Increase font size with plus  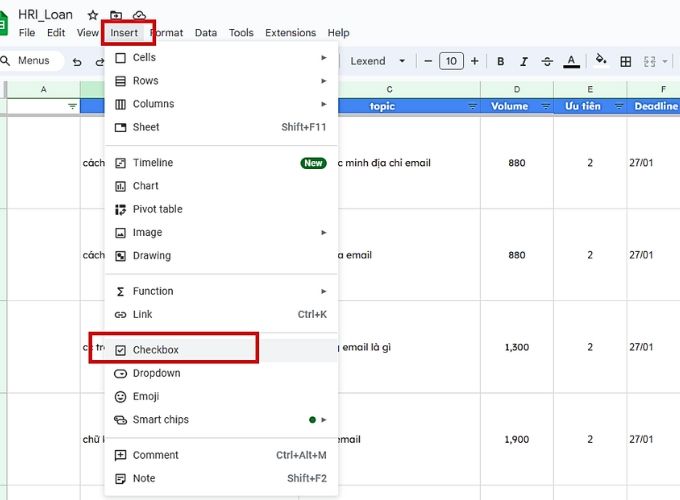(474, 61)
